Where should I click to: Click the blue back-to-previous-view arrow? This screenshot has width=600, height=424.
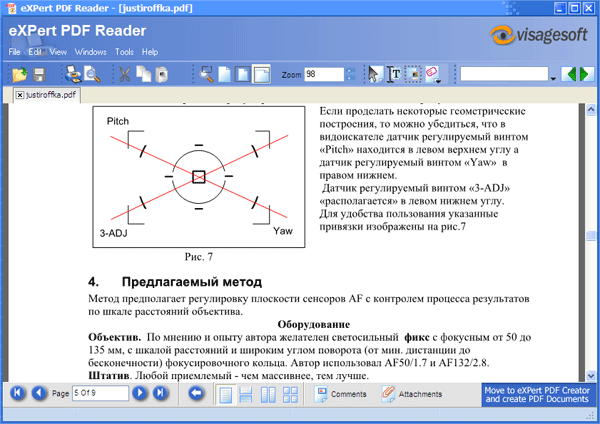click(x=196, y=393)
